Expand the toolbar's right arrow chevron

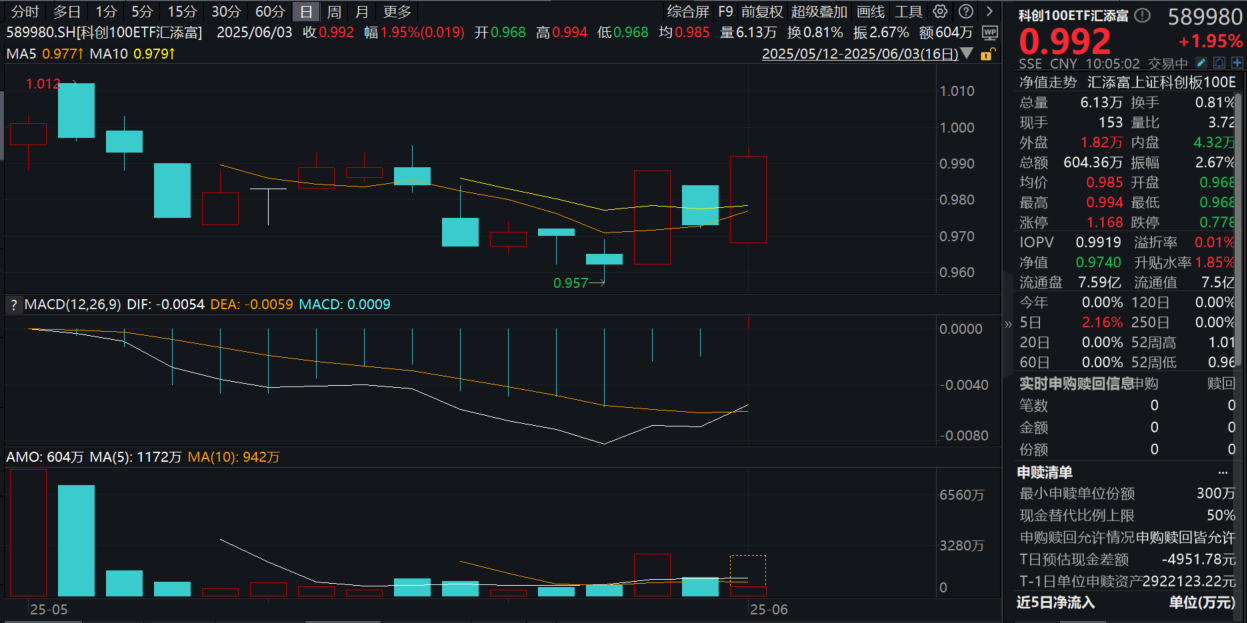(x=987, y=12)
